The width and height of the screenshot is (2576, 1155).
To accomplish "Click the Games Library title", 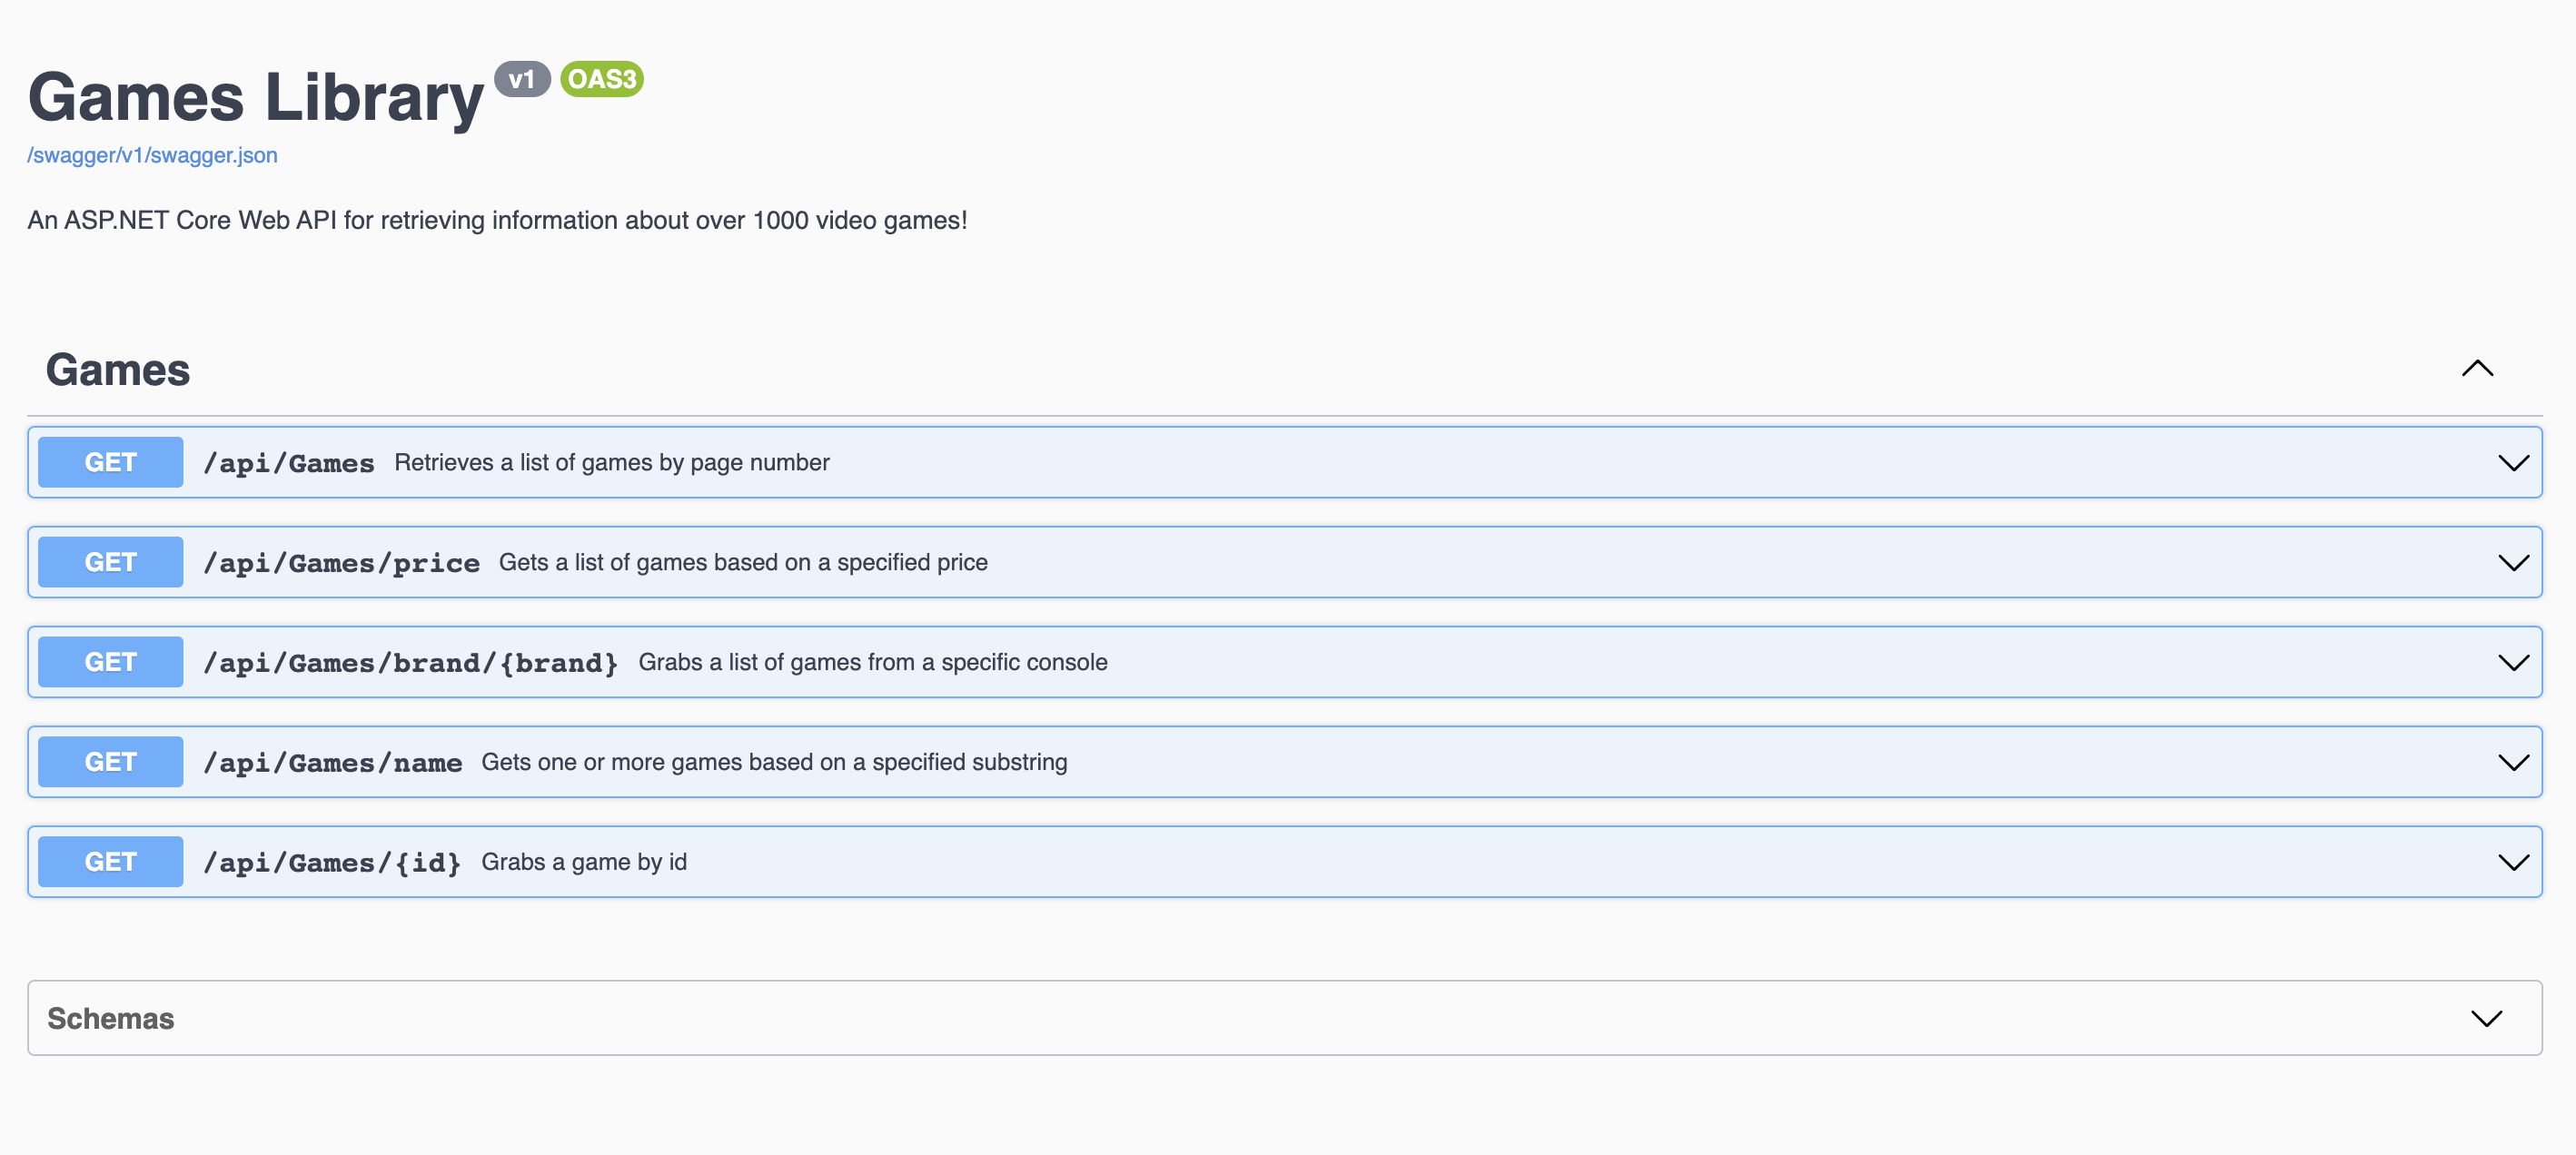I will click(x=254, y=95).
